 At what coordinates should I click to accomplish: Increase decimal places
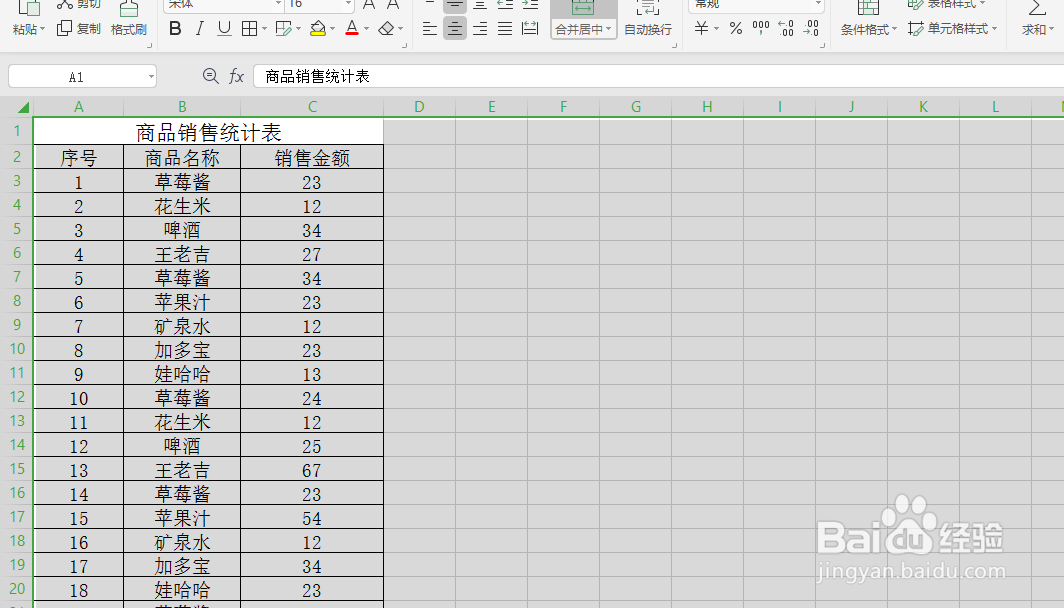[x=786, y=28]
